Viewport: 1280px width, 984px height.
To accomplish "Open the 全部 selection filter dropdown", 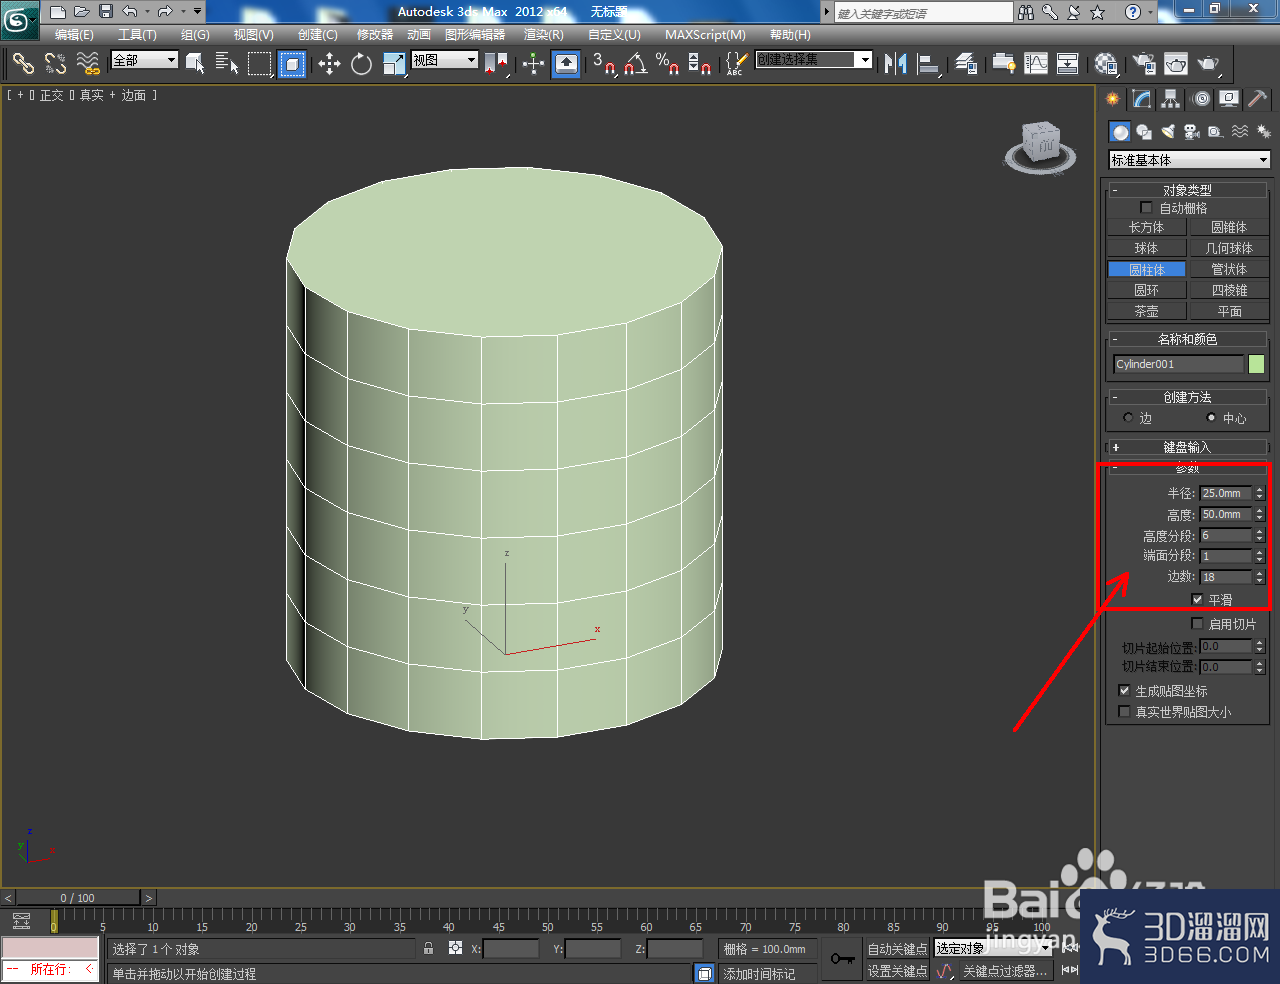I will 144,60.
